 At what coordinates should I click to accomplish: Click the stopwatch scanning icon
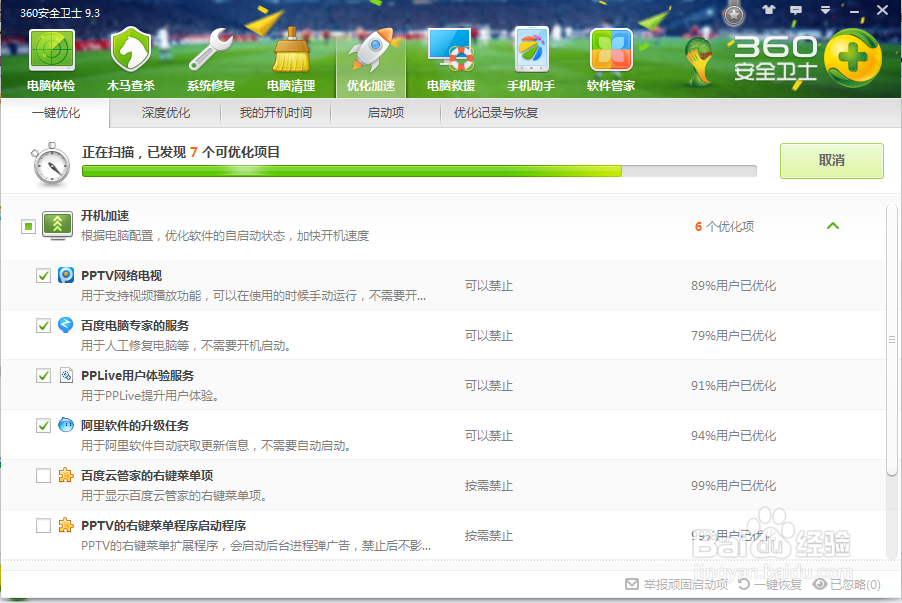pos(51,165)
